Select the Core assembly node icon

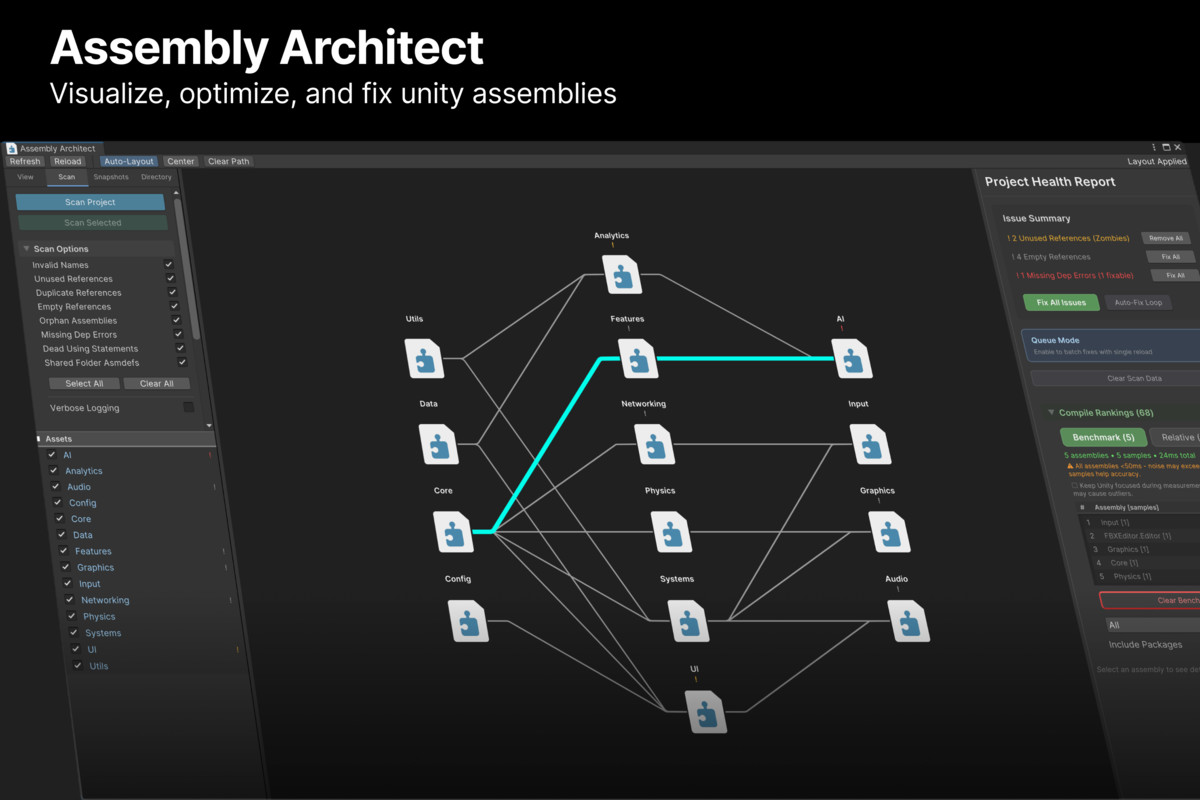pyautogui.click(x=455, y=533)
